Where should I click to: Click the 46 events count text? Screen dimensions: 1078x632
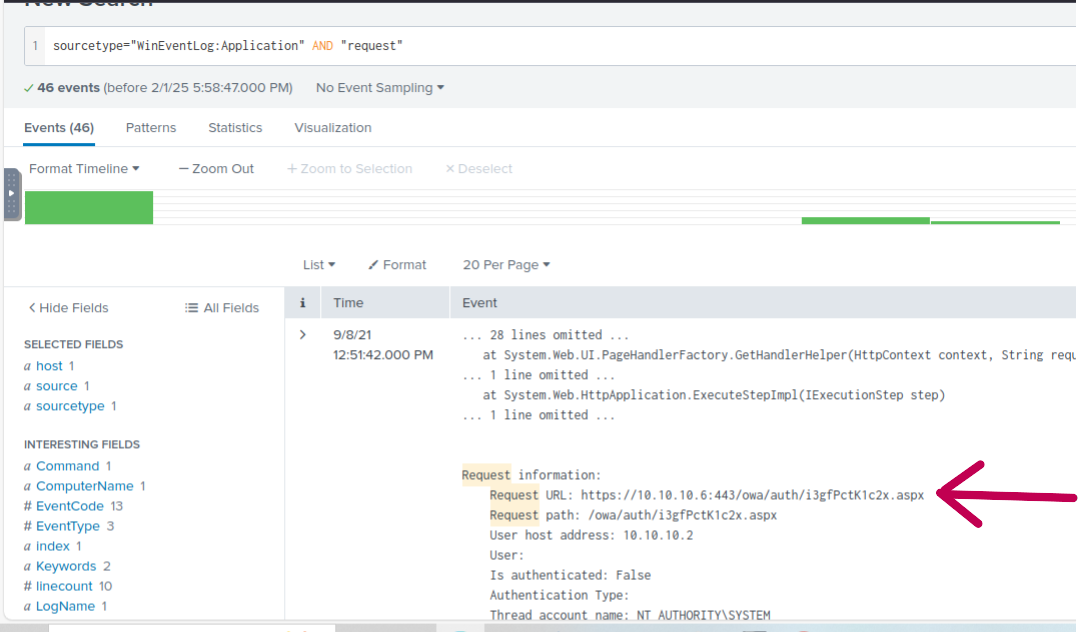pos(68,88)
